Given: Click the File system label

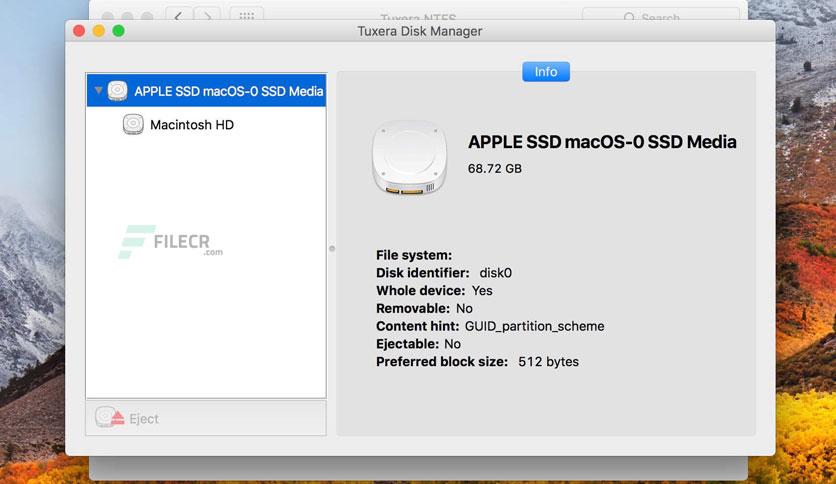Looking at the screenshot, I should 414,255.
